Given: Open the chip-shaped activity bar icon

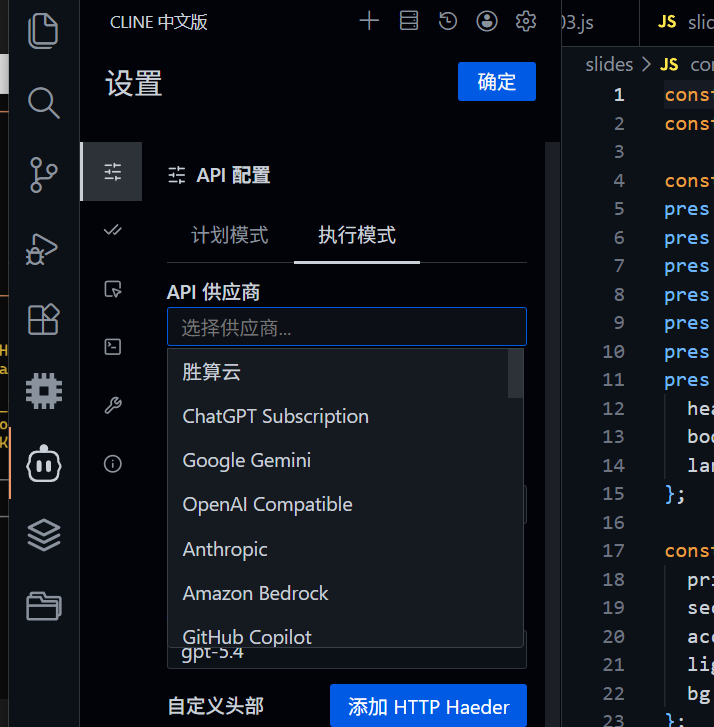Looking at the screenshot, I should (44, 391).
